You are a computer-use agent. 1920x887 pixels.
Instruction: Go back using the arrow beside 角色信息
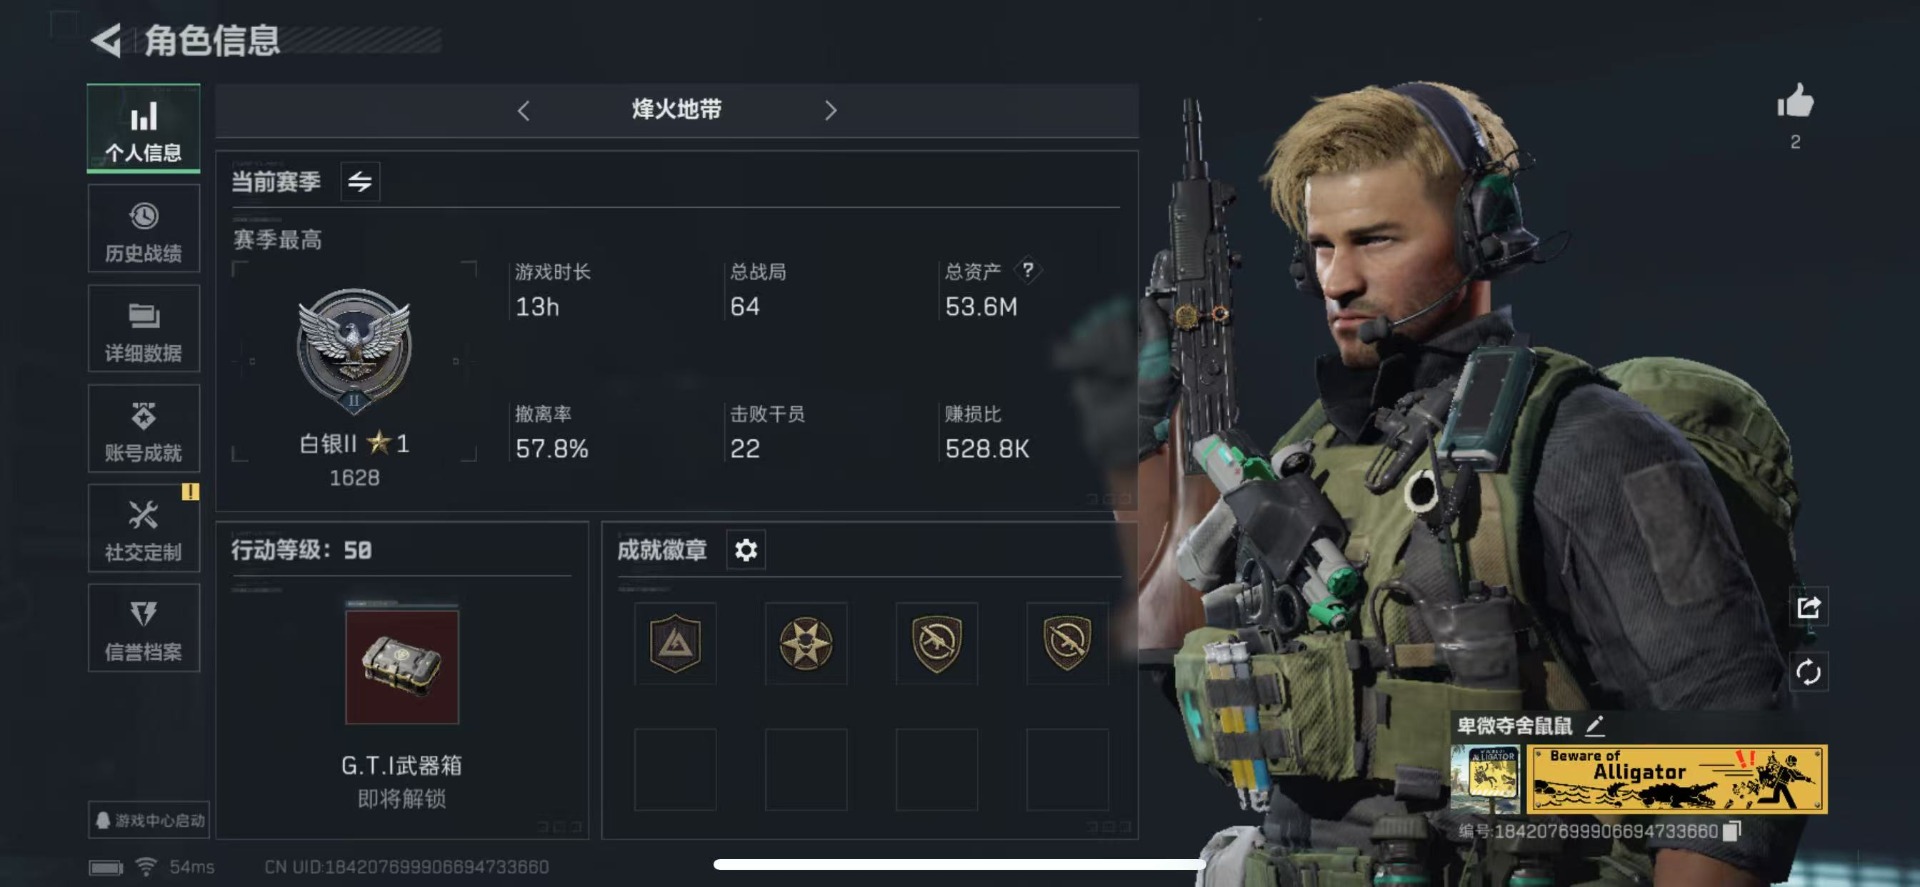[106, 41]
